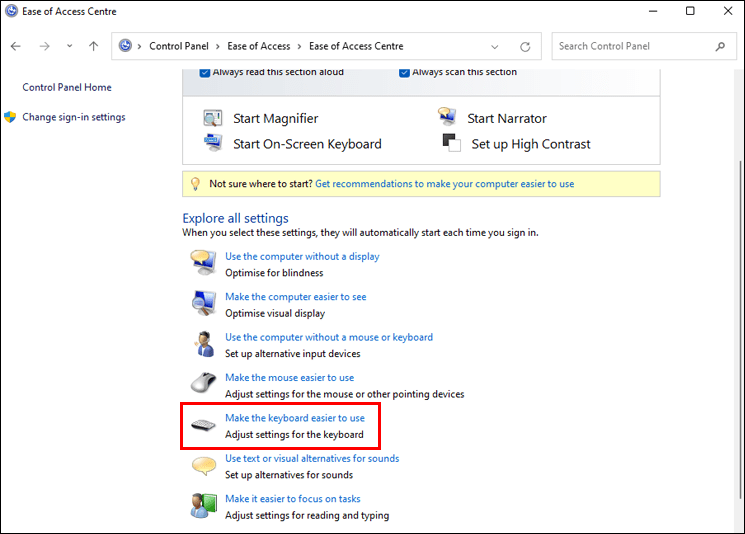Screen dimensions: 745x534
Task: Click the speech bubble icon for sound alternatives
Action: (x=203, y=466)
